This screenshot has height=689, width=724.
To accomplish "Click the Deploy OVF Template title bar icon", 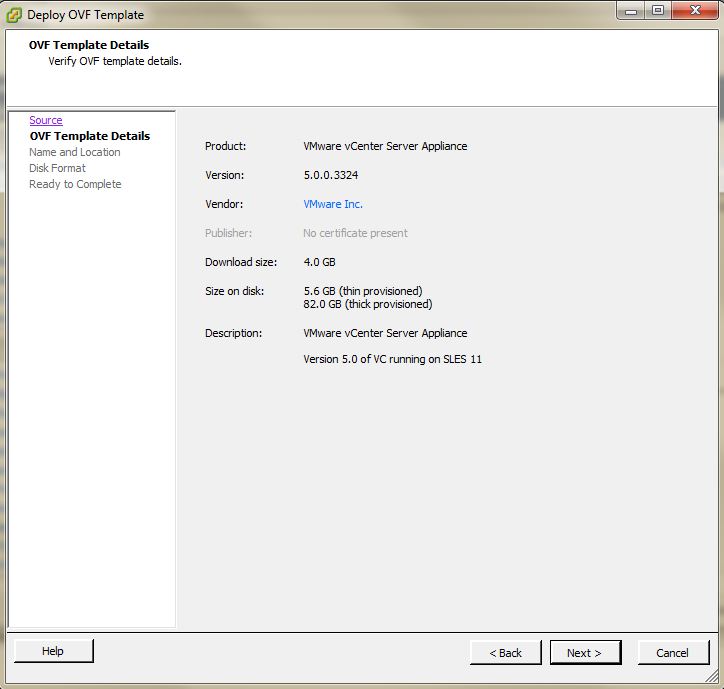I will coord(13,15).
